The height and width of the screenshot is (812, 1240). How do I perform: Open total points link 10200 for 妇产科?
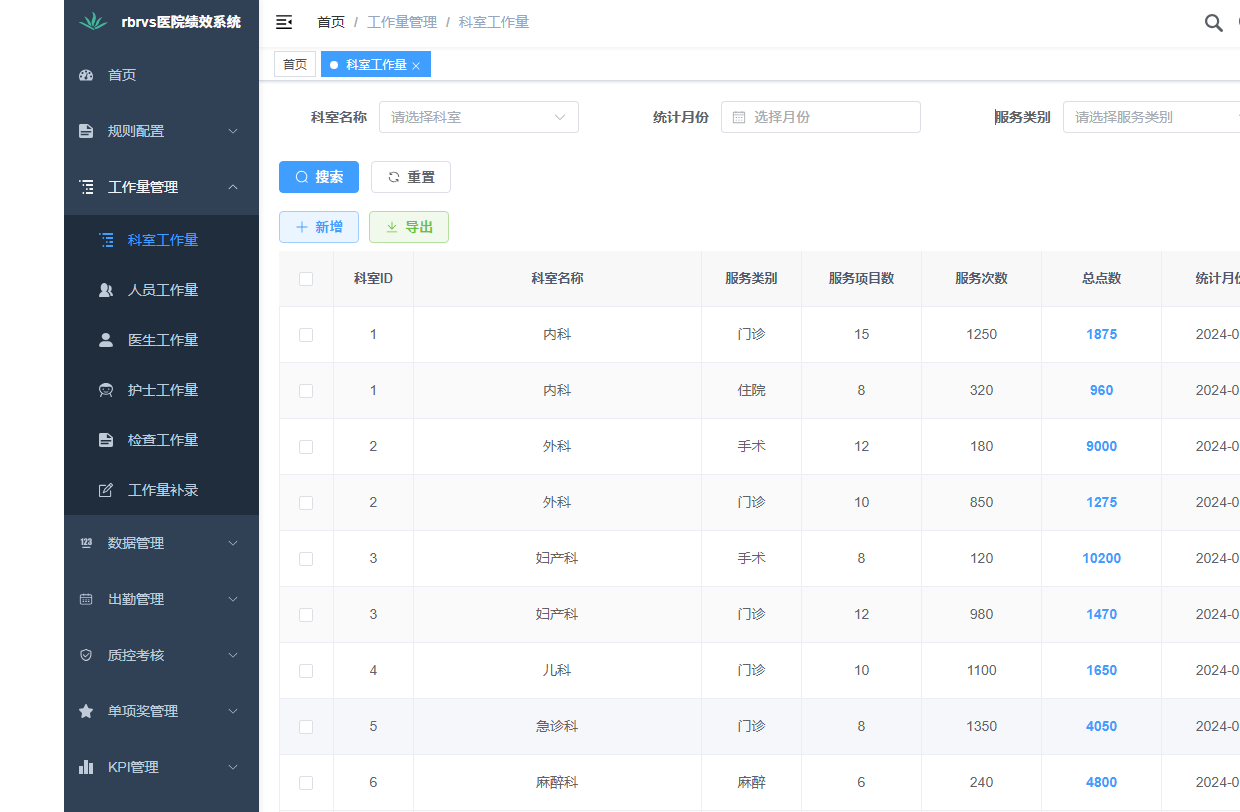[x=1100, y=558]
